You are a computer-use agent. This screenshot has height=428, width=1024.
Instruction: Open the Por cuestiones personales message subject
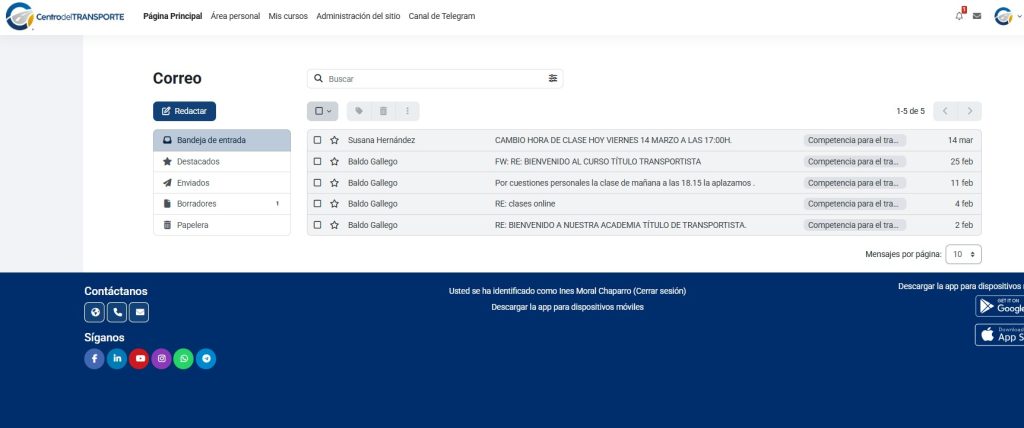[625, 183]
